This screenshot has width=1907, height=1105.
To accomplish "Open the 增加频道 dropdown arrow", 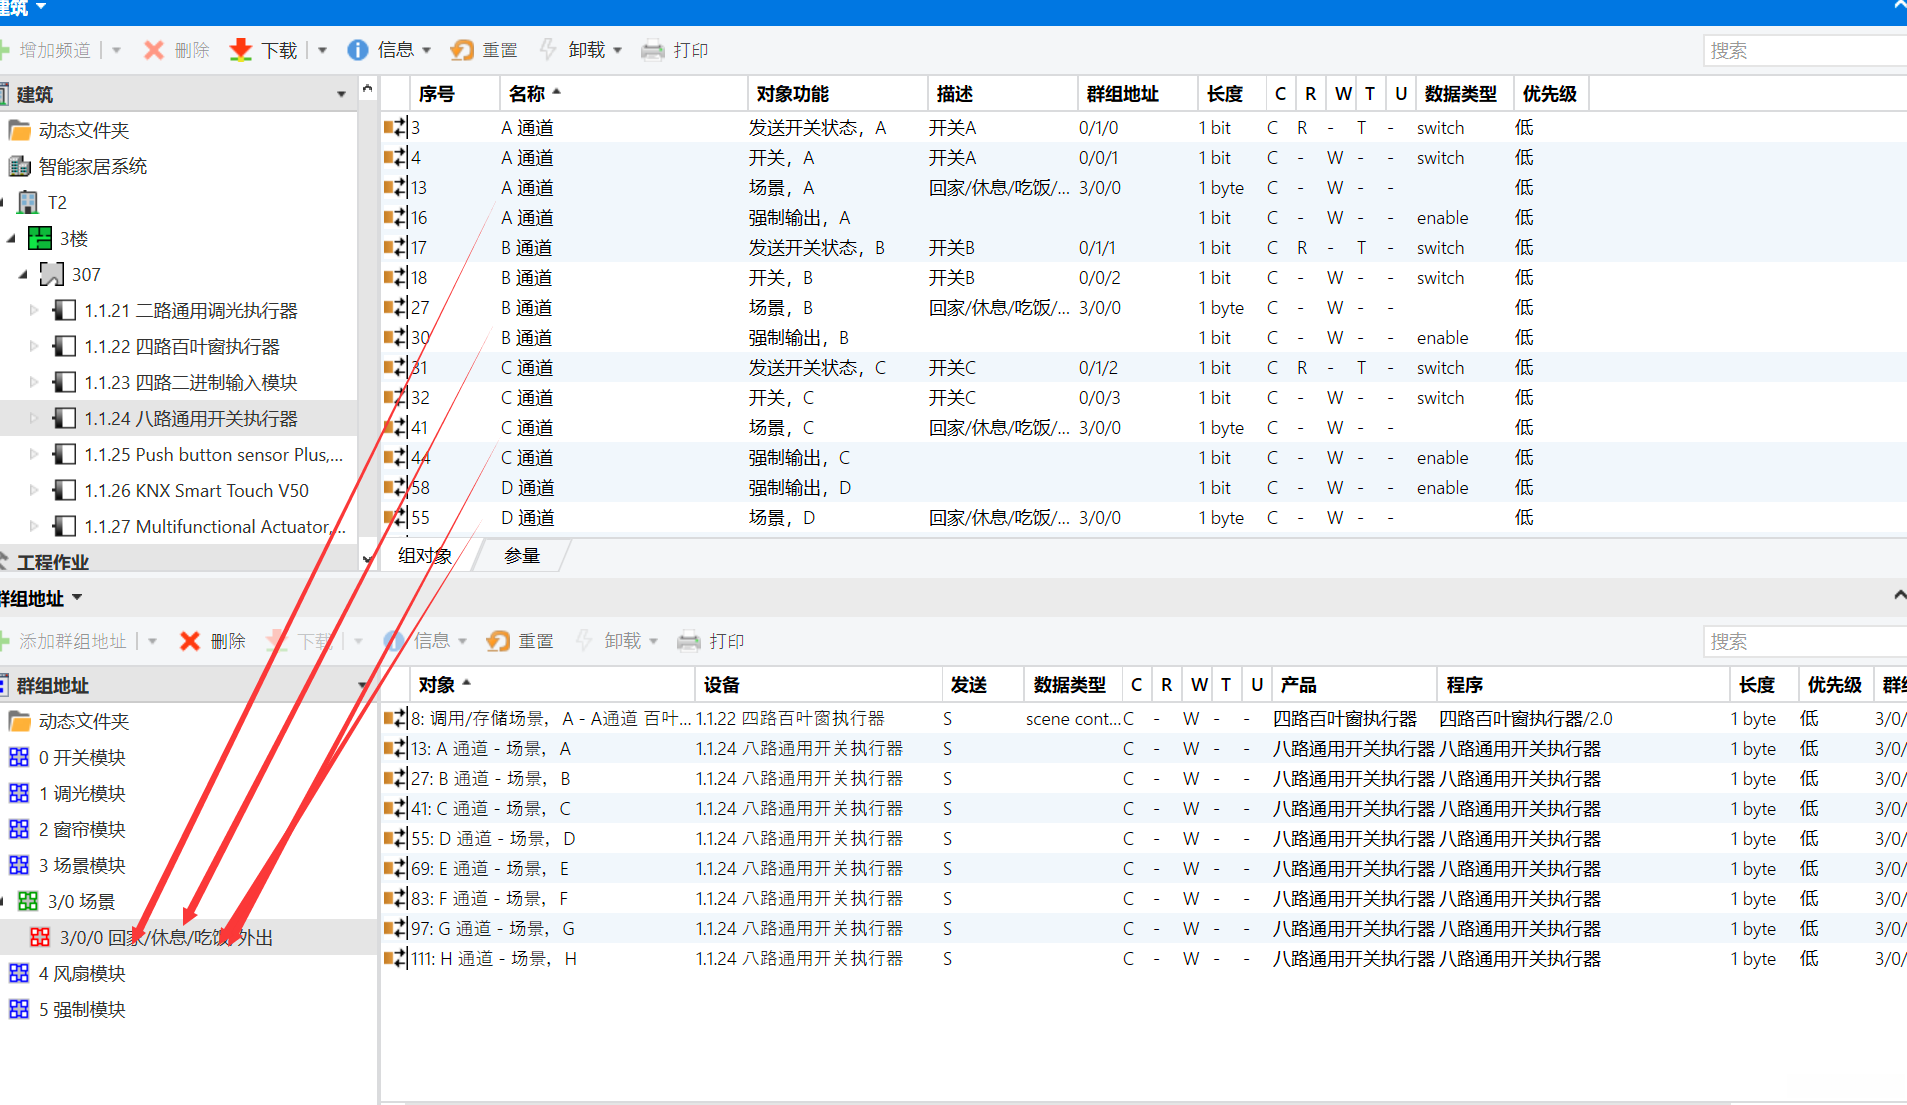I will click(117, 50).
